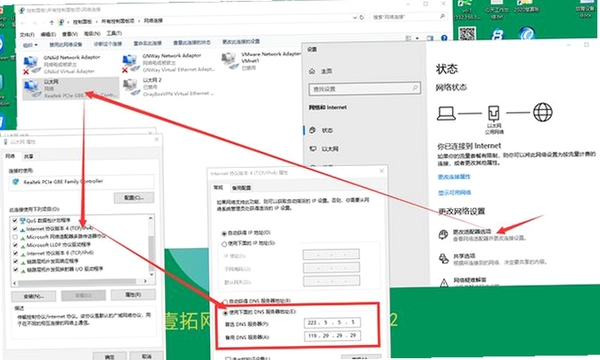Click the refresh icon beside the address bar
600x360 pixels.
tap(362, 17)
